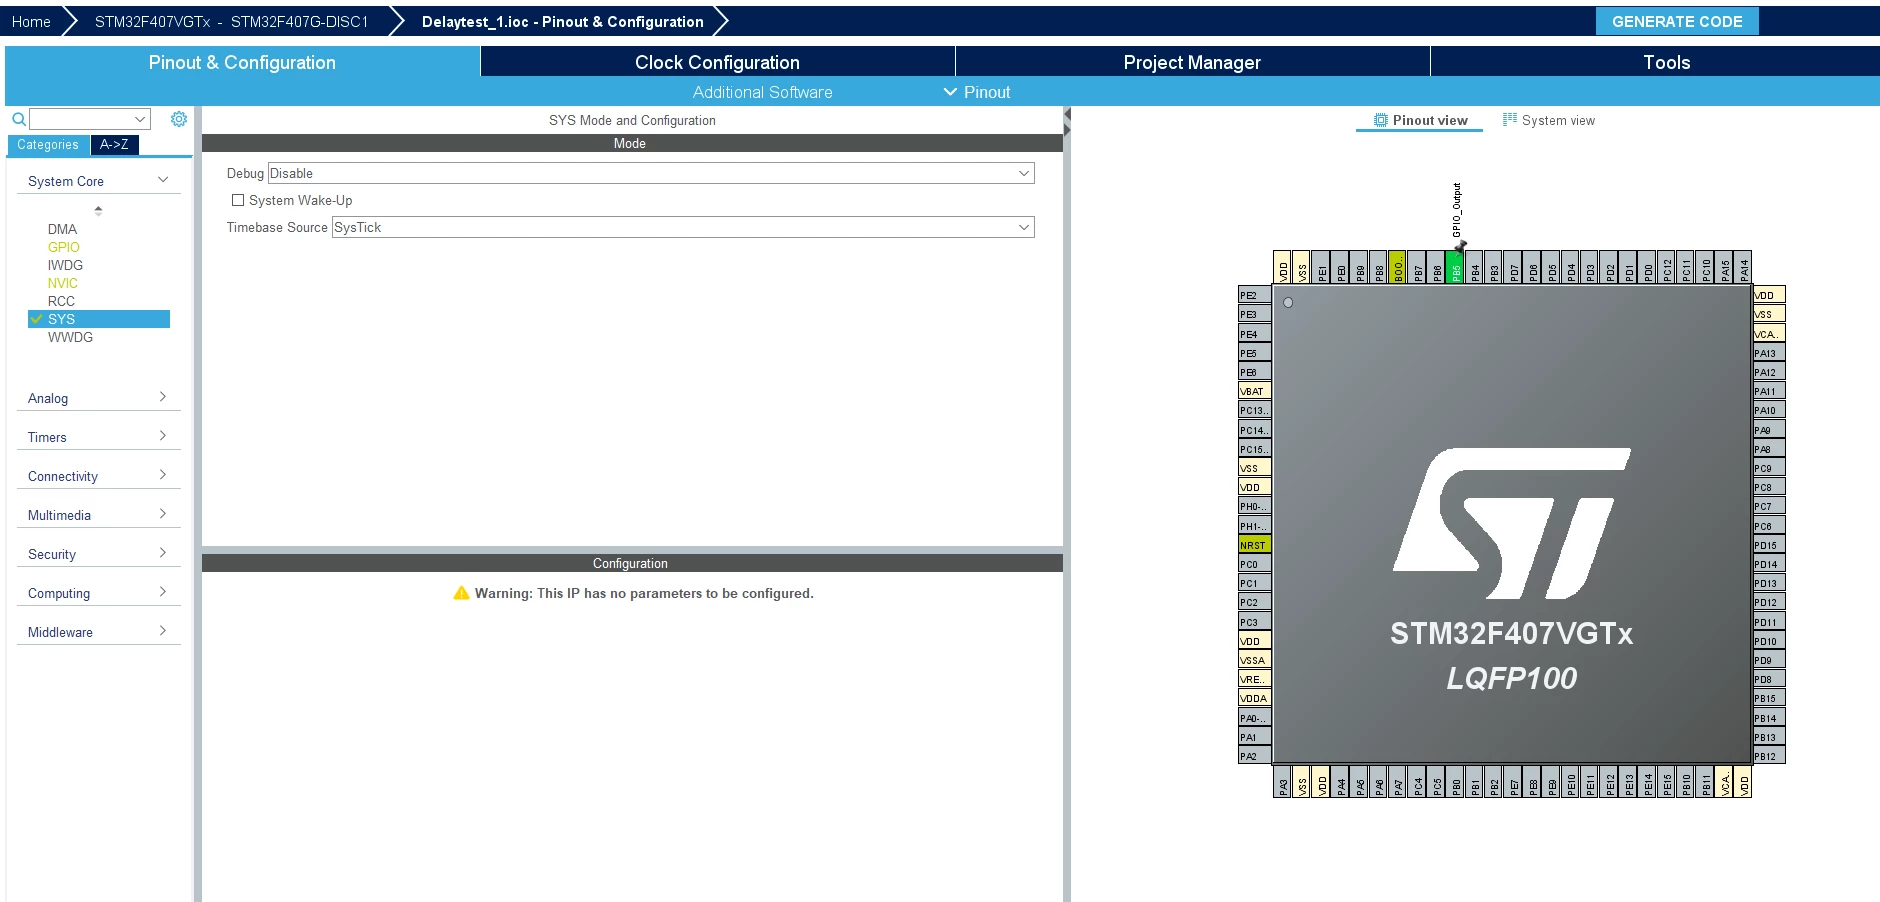Click the NRST pin on the chip

[1254, 545]
